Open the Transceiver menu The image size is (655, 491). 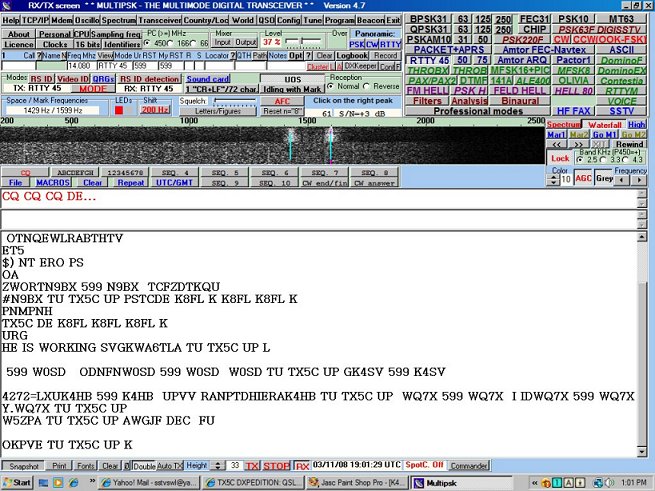click(160, 20)
